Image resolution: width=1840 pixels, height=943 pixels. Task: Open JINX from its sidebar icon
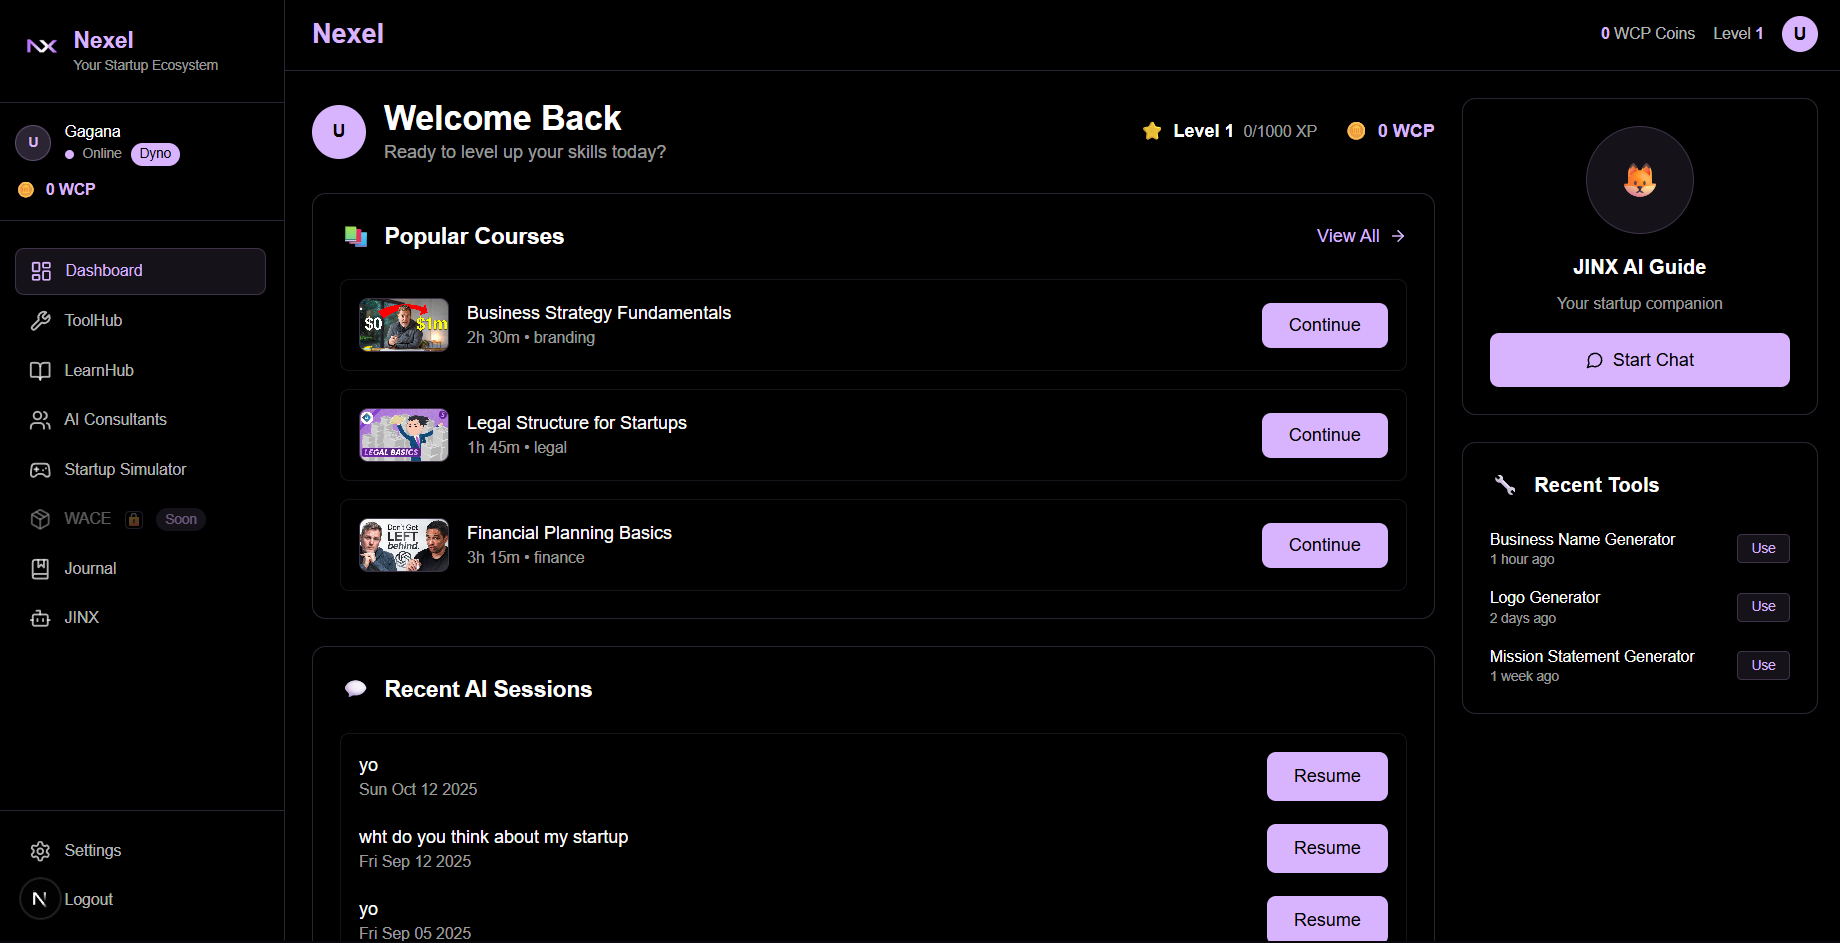coord(40,617)
